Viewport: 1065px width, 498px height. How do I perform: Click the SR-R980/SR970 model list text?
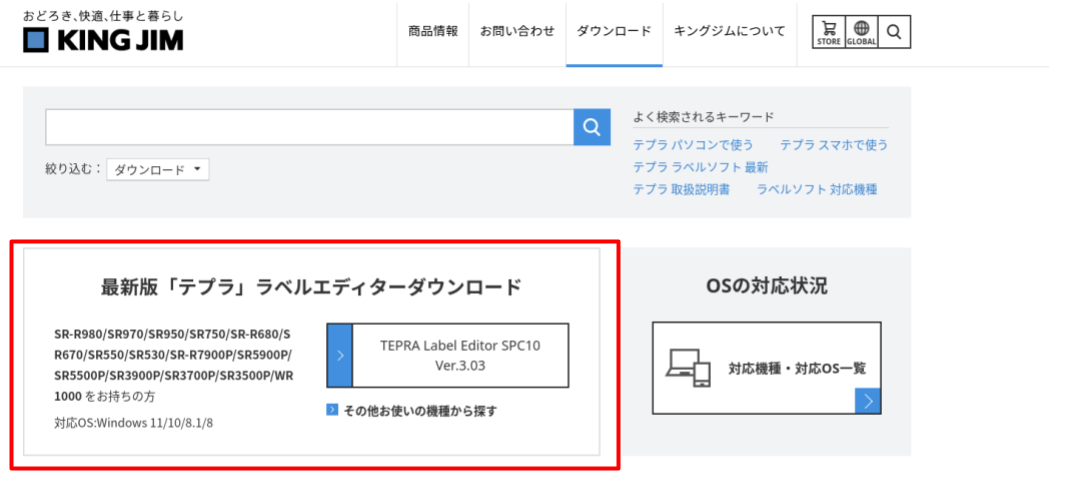point(174,366)
